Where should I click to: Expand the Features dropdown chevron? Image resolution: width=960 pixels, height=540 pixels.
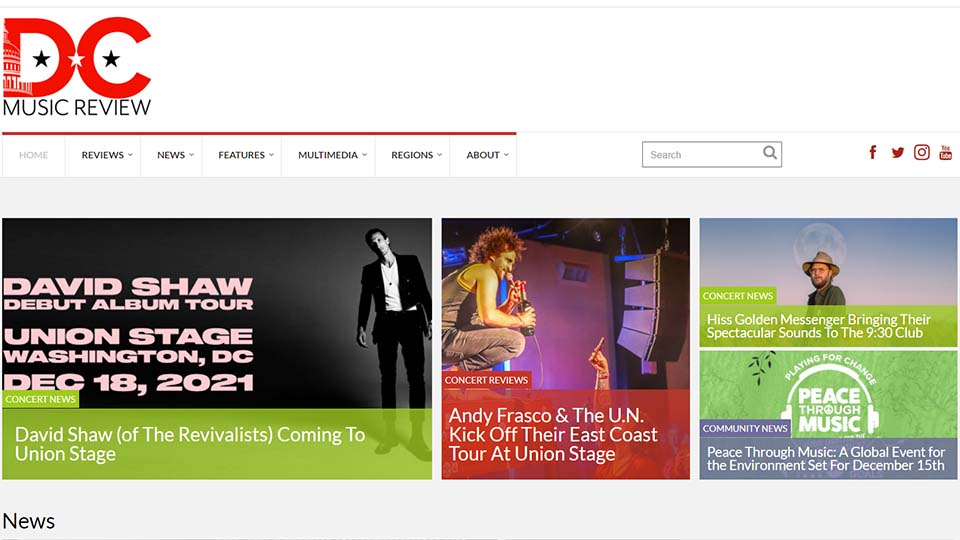[x=271, y=155]
